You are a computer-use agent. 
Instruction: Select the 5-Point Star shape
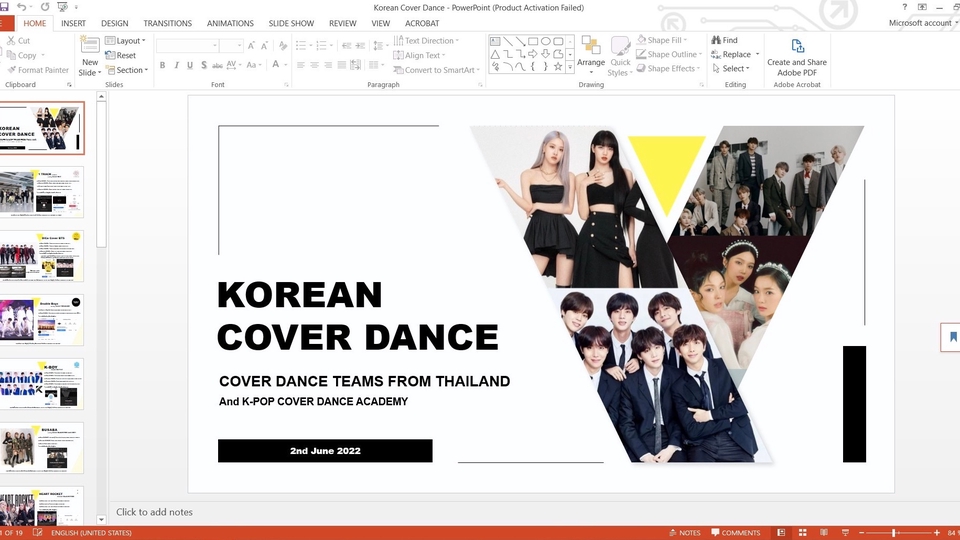pyautogui.click(x=558, y=67)
